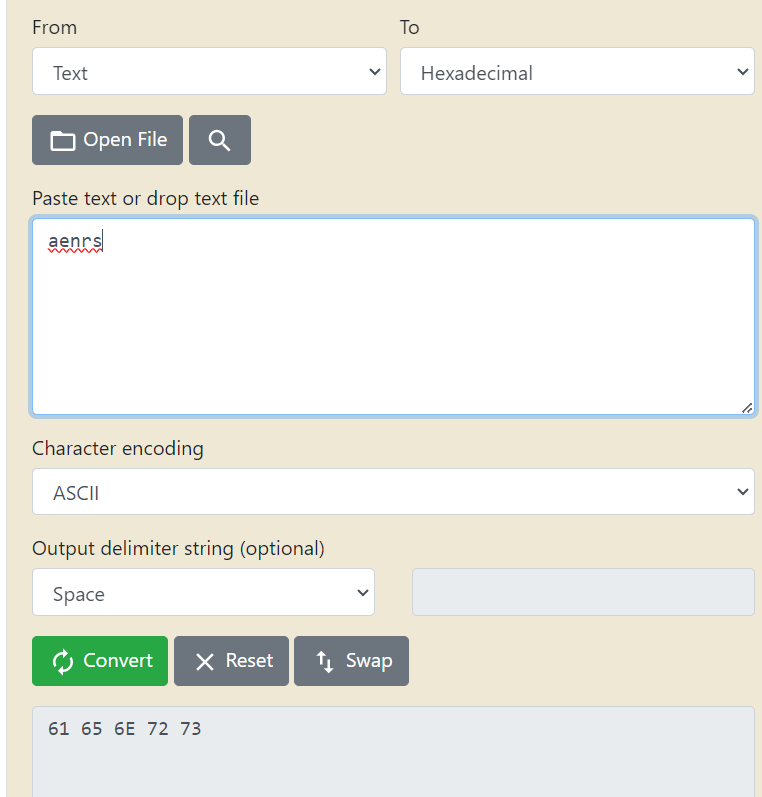Click the Reset button label
Image resolution: width=762 pixels, height=797 pixels.
pos(249,661)
